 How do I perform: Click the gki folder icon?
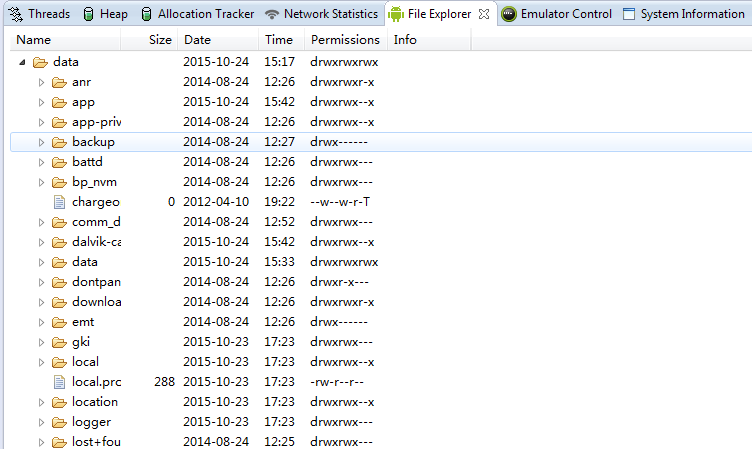59,343
